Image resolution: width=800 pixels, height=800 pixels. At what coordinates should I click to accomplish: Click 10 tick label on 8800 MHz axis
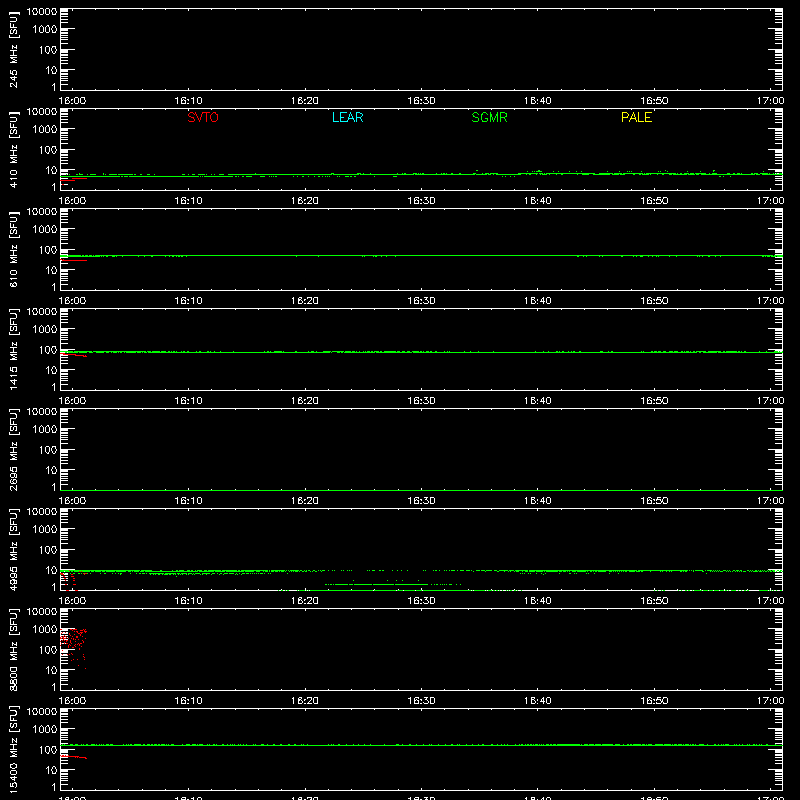point(51,670)
